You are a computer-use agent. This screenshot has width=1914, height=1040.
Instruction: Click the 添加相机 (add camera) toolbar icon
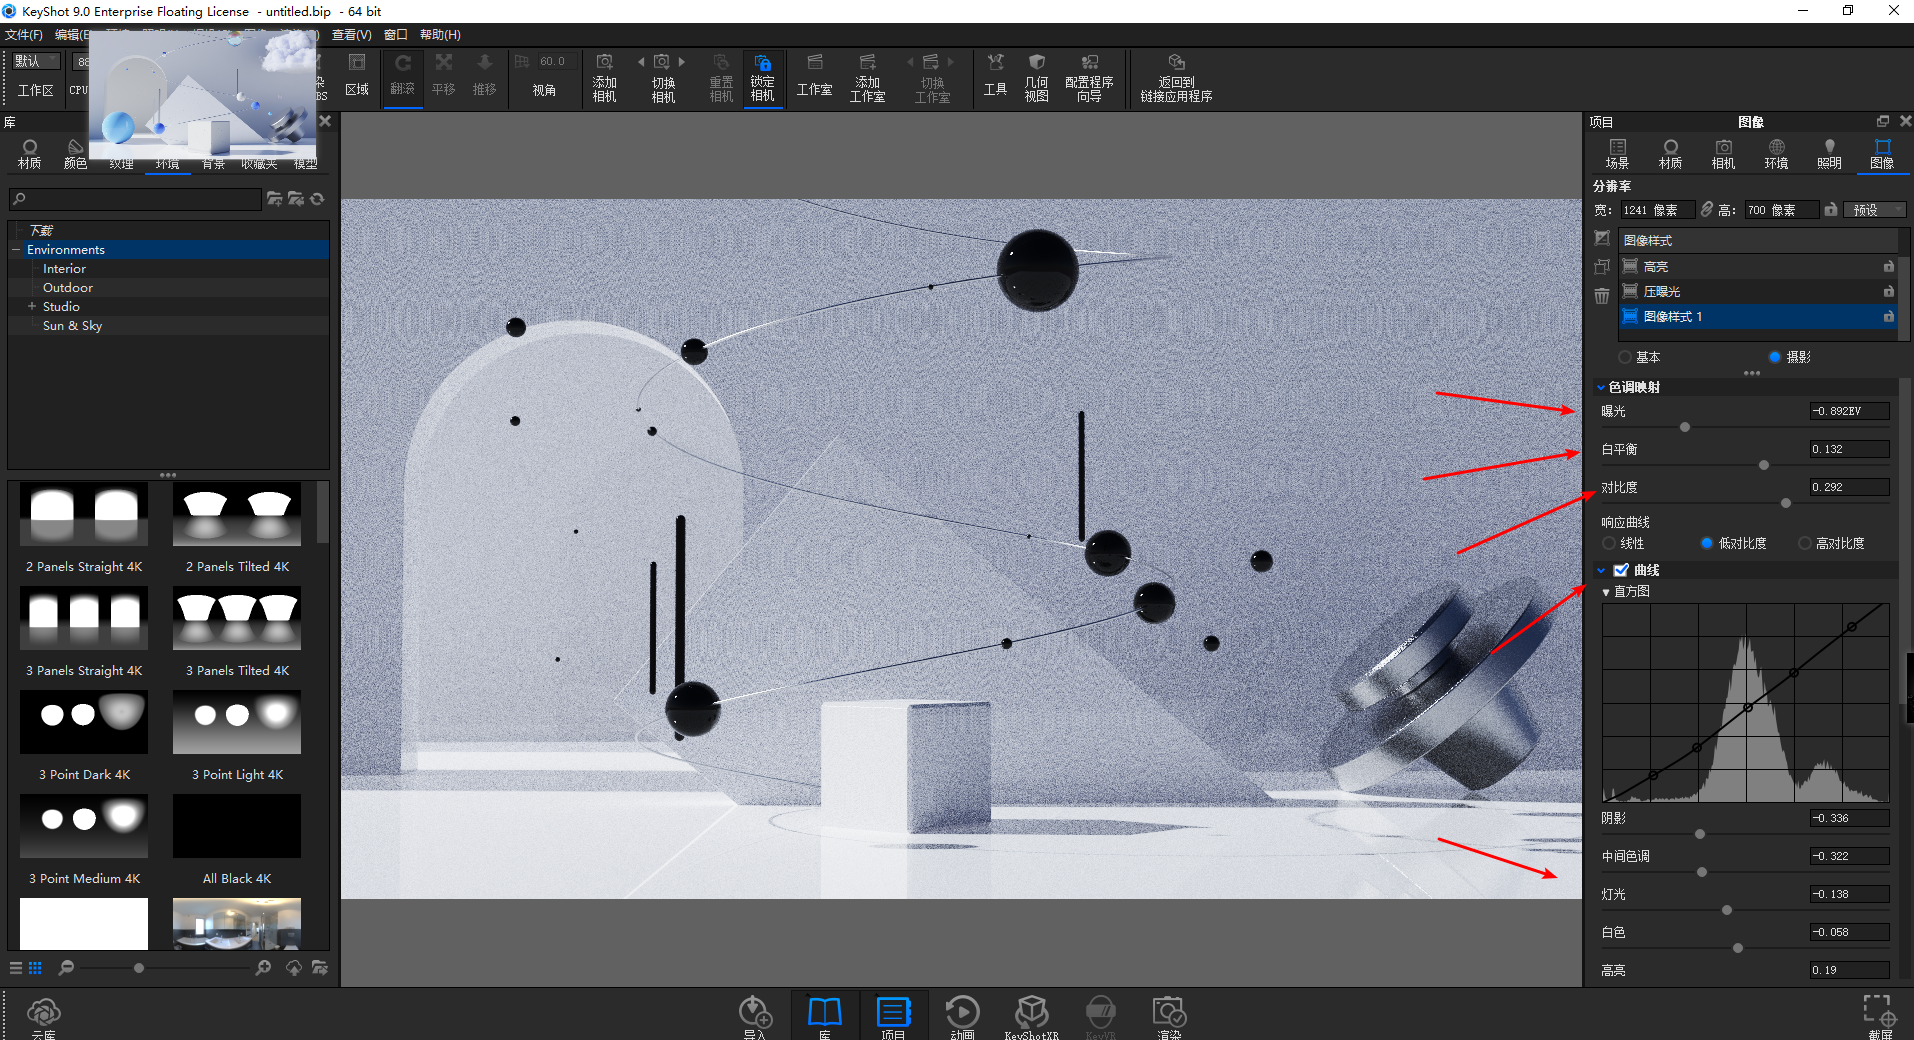(x=604, y=78)
